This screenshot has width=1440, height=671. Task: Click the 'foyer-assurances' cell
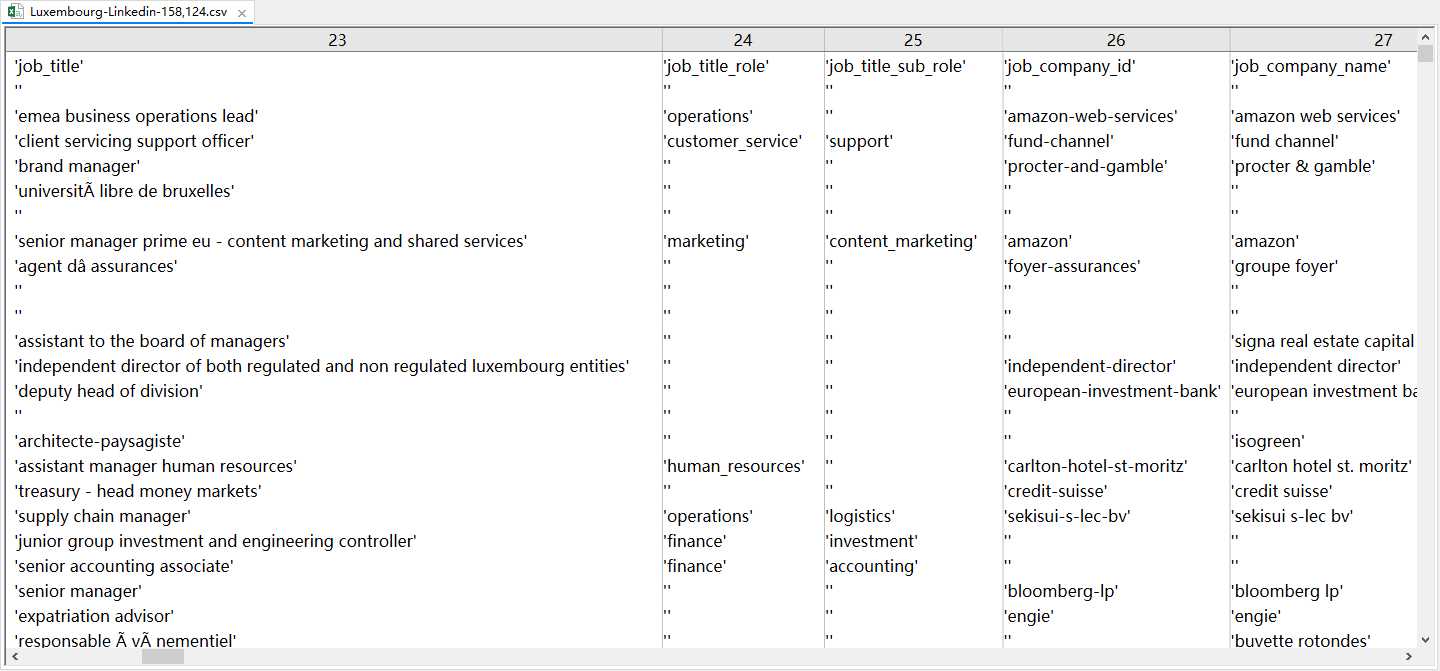tap(1116, 266)
